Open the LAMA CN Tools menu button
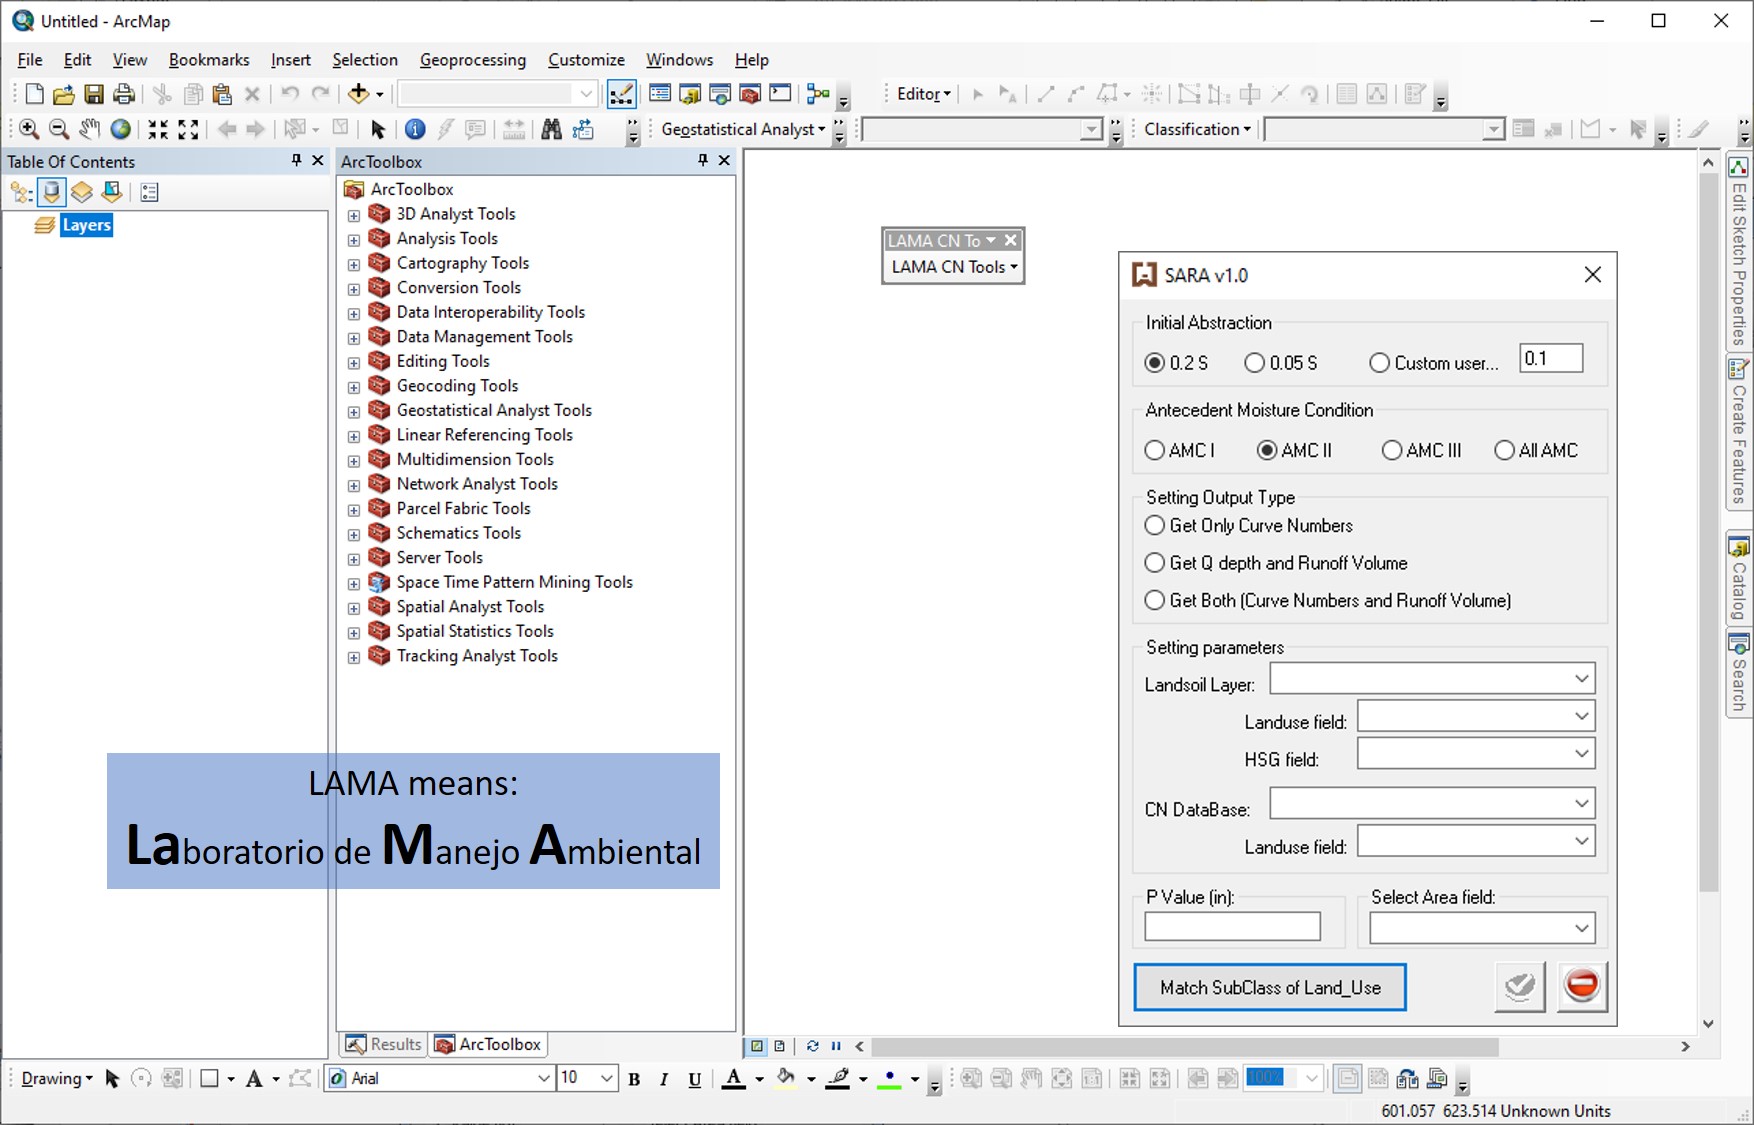The height and width of the screenshot is (1125, 1754). coord(953,267)
